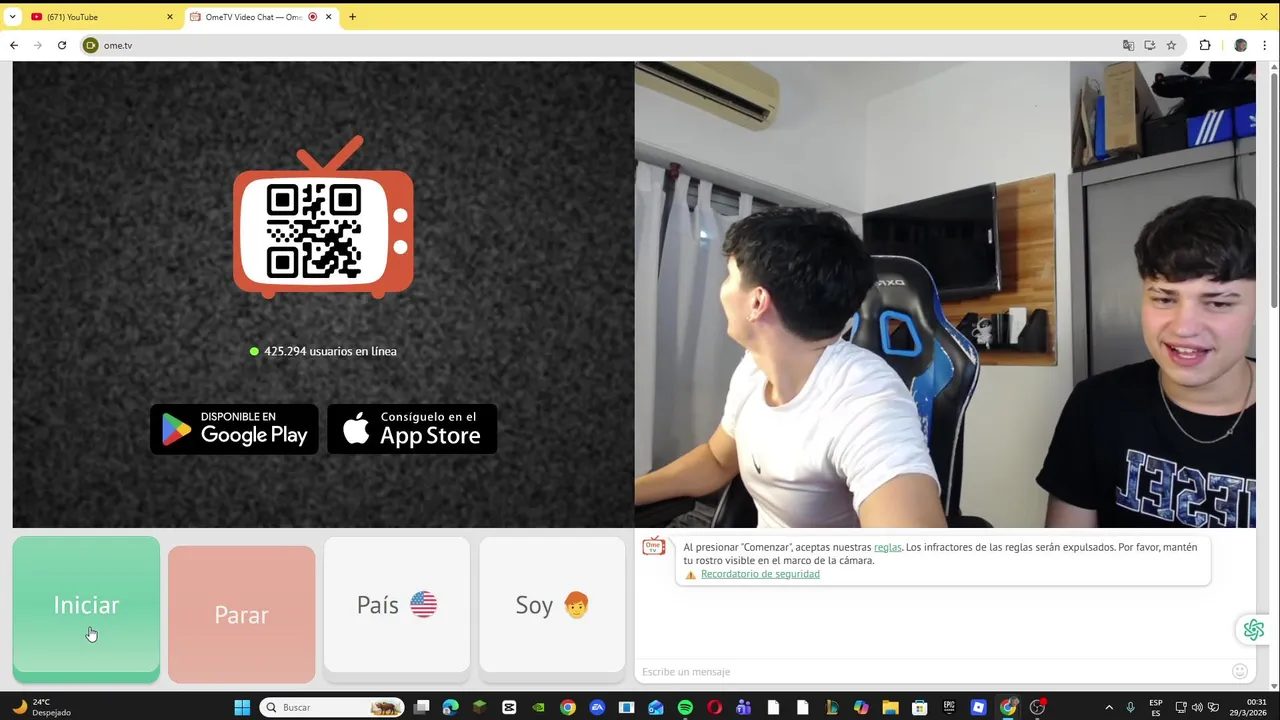Open the País country selector
Image resolution: width=1280 pixels, height=720 pixels.
pos(397,605)
